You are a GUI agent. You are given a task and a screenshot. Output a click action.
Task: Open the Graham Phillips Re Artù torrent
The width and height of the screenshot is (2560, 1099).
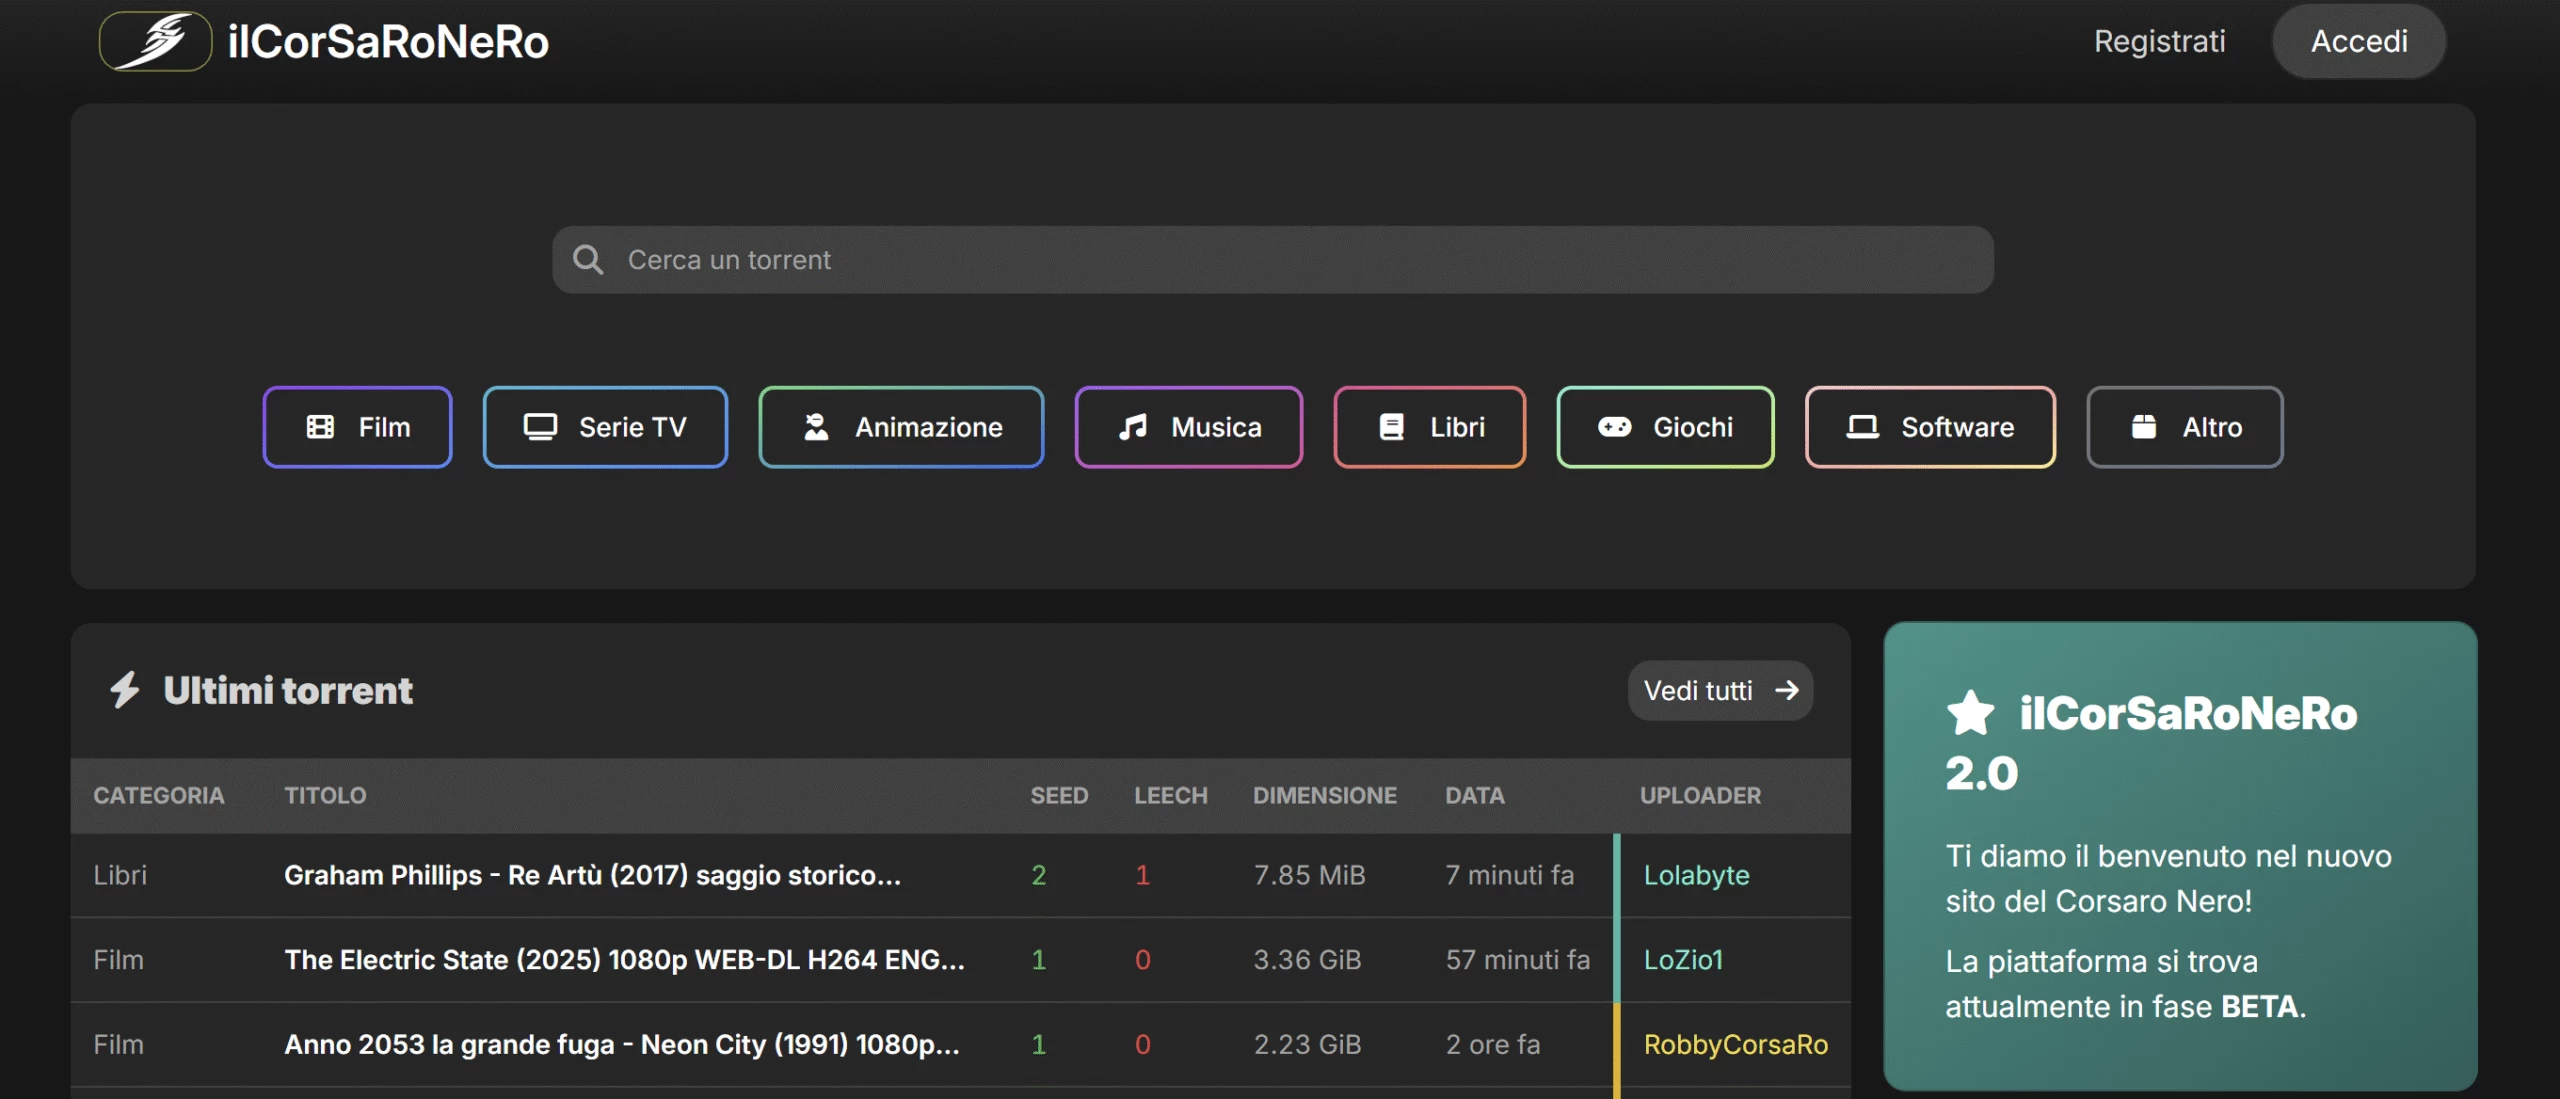click(x=592, y=875)
